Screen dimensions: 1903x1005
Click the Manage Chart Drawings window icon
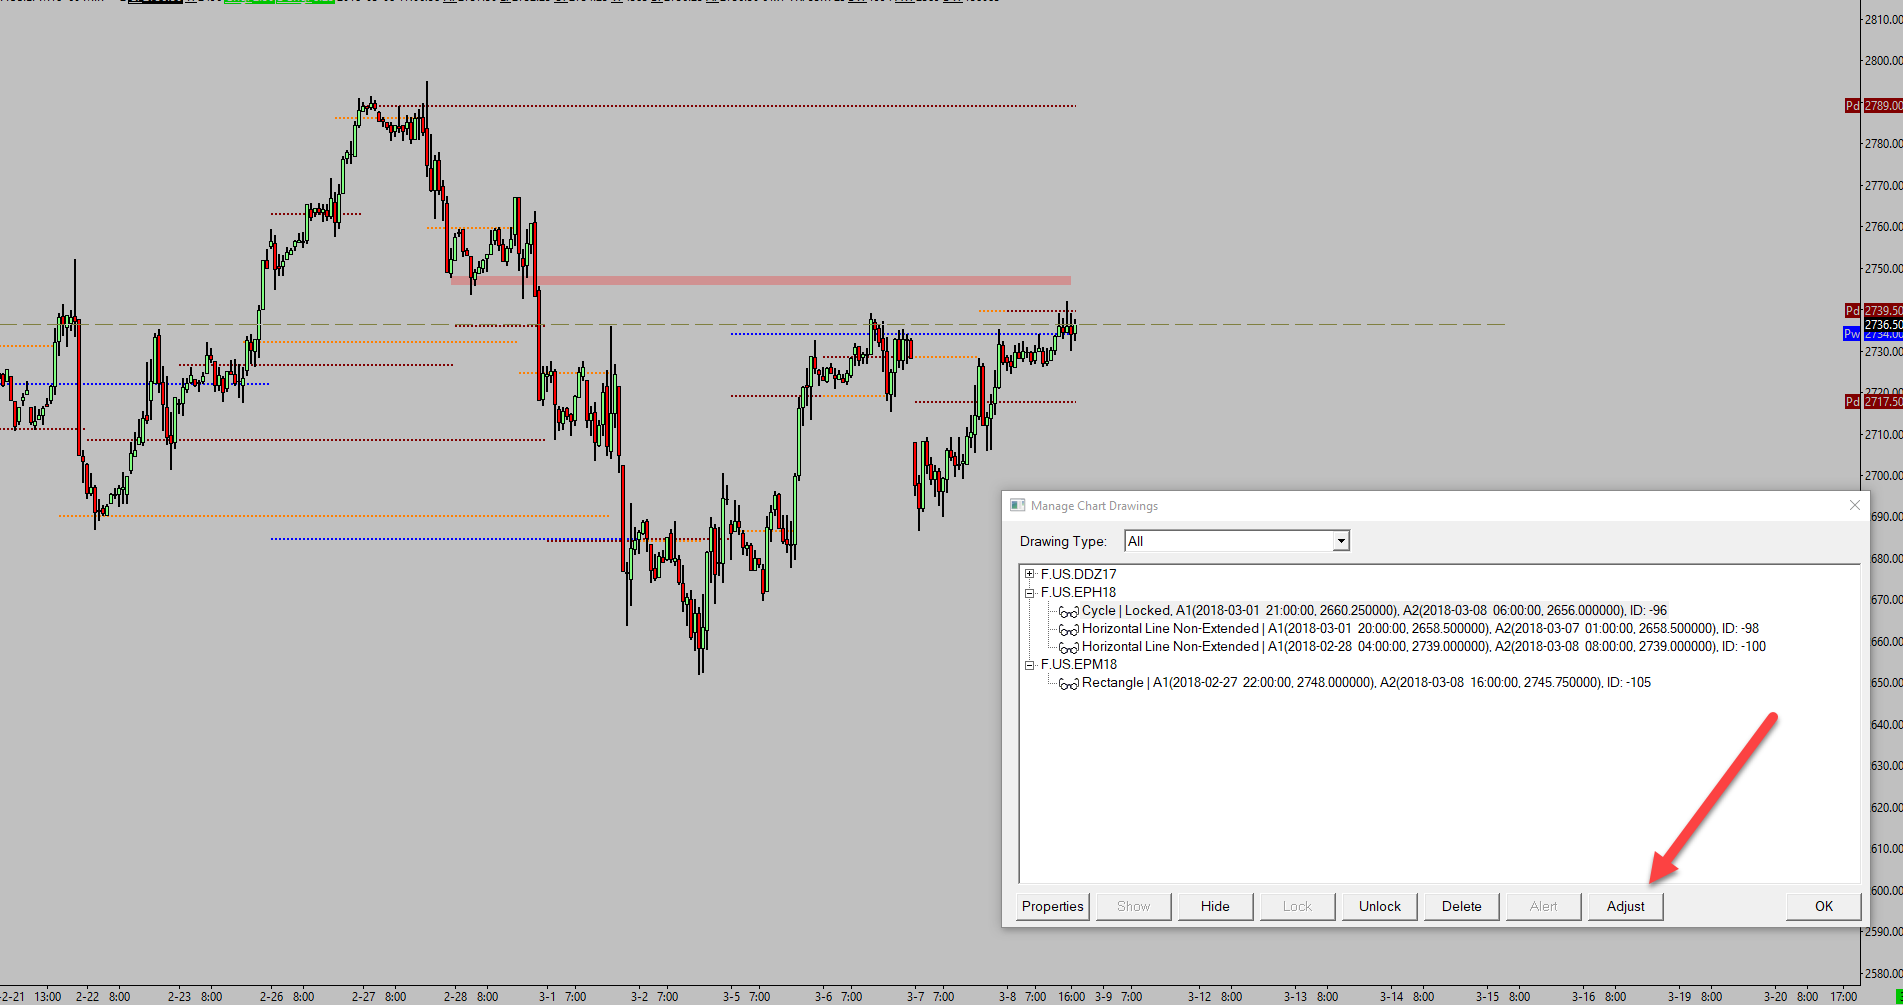pos(1017,506)
